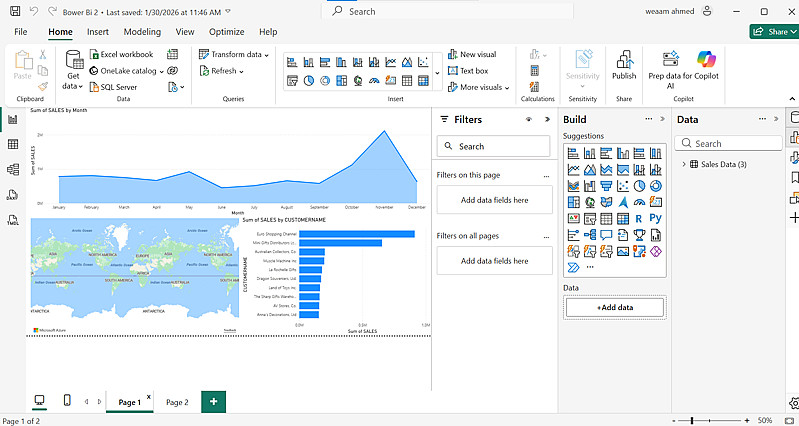Open the View ribbon tab

click(x=185, y=32)
